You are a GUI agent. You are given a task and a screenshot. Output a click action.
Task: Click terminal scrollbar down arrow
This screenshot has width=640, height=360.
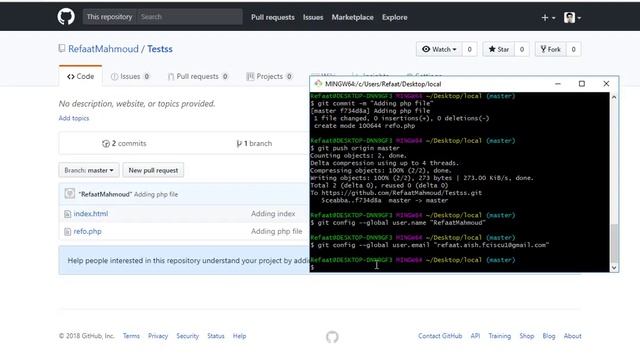[x=614, y=268]
